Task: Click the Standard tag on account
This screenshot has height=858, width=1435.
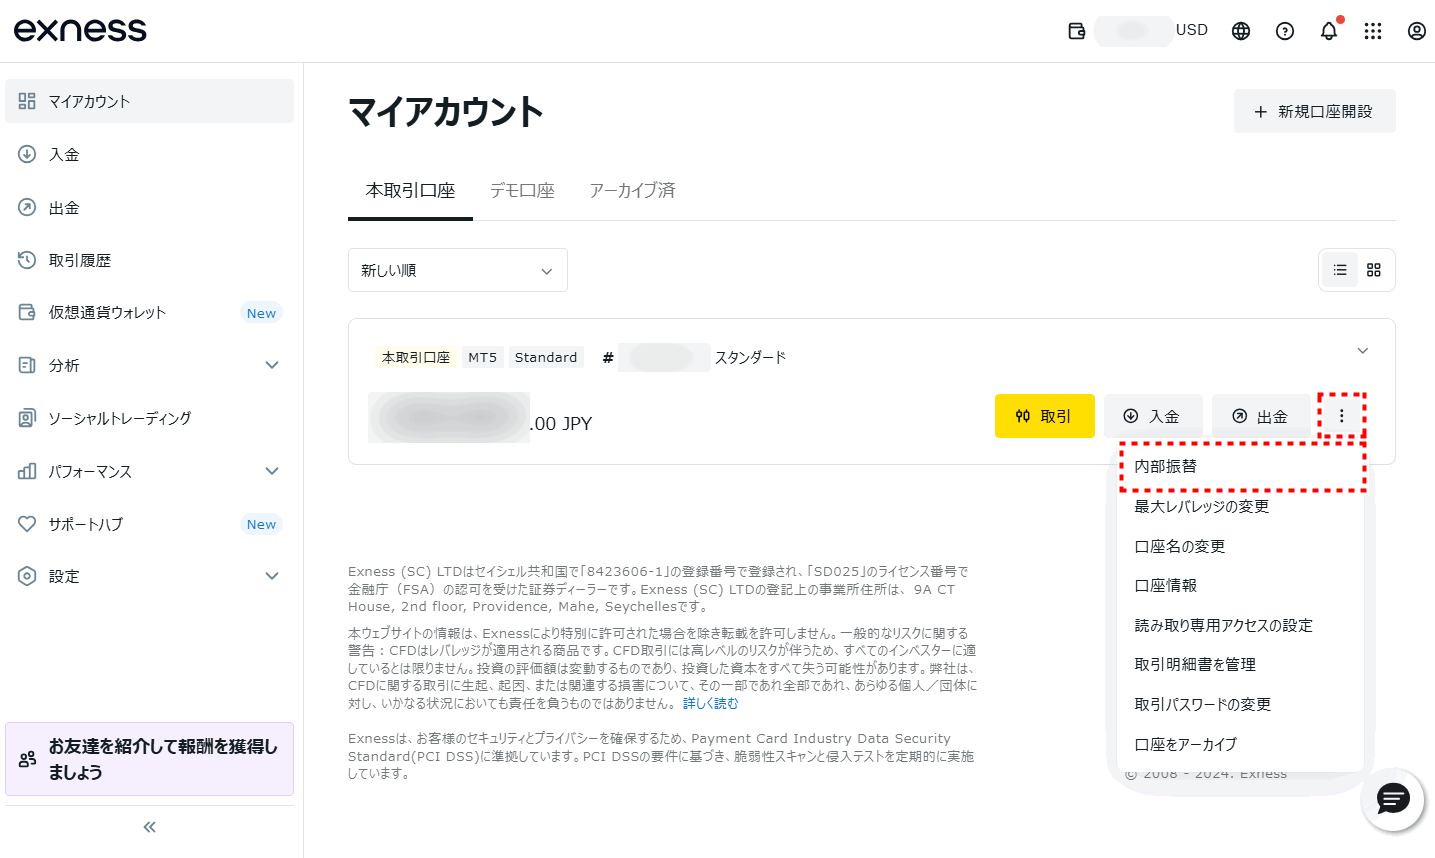Action: point(546,357)
